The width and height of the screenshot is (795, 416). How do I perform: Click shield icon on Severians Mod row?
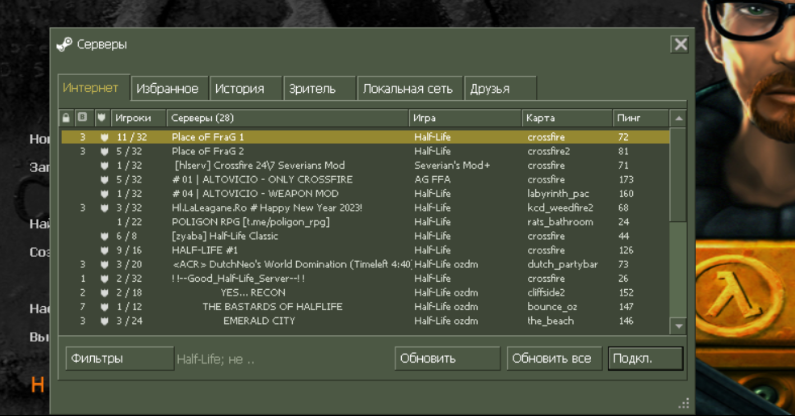click(104, 165)
